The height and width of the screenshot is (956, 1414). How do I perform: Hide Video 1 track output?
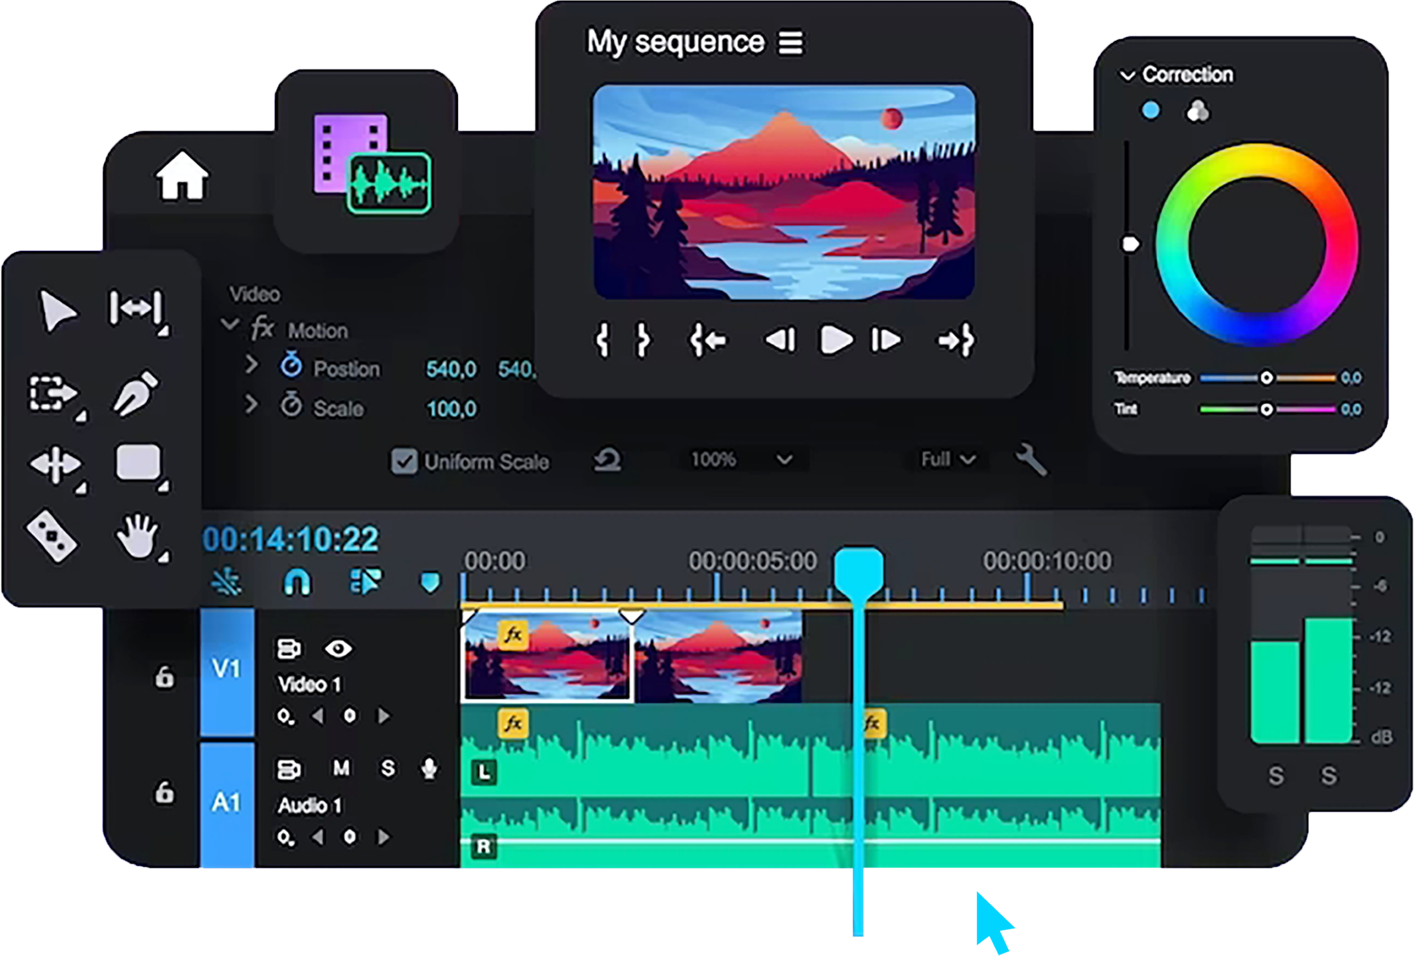click(x=338, y=649)
